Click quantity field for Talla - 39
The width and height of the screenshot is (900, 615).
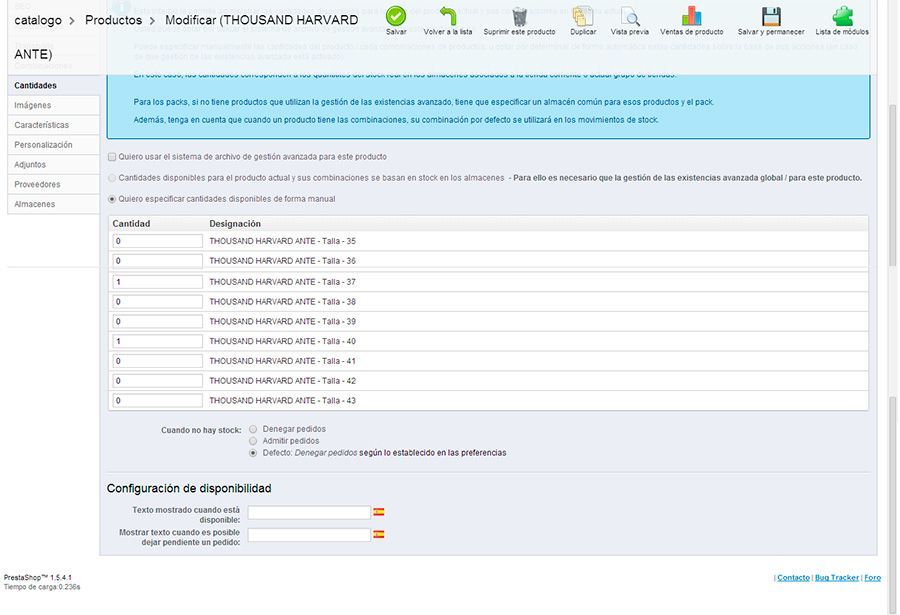(157, 322)
